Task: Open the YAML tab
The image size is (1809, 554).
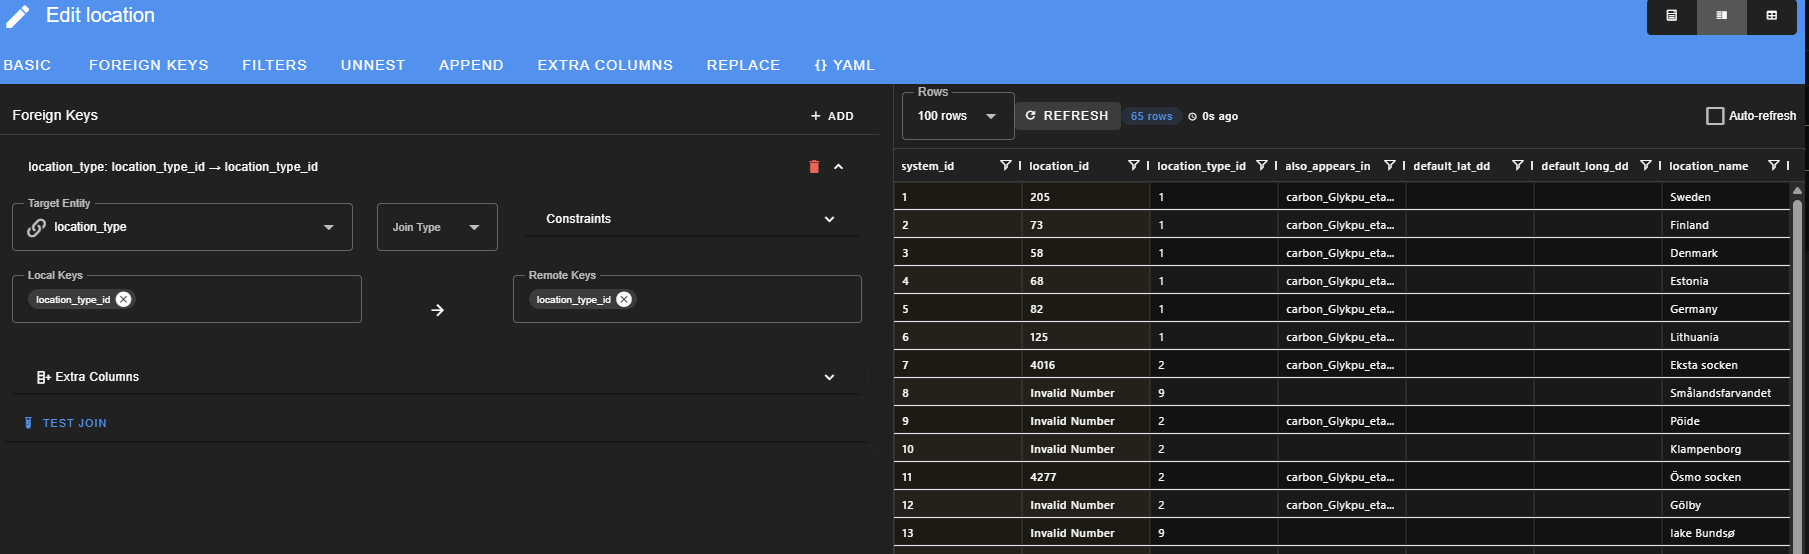Action: pos(844,65)
